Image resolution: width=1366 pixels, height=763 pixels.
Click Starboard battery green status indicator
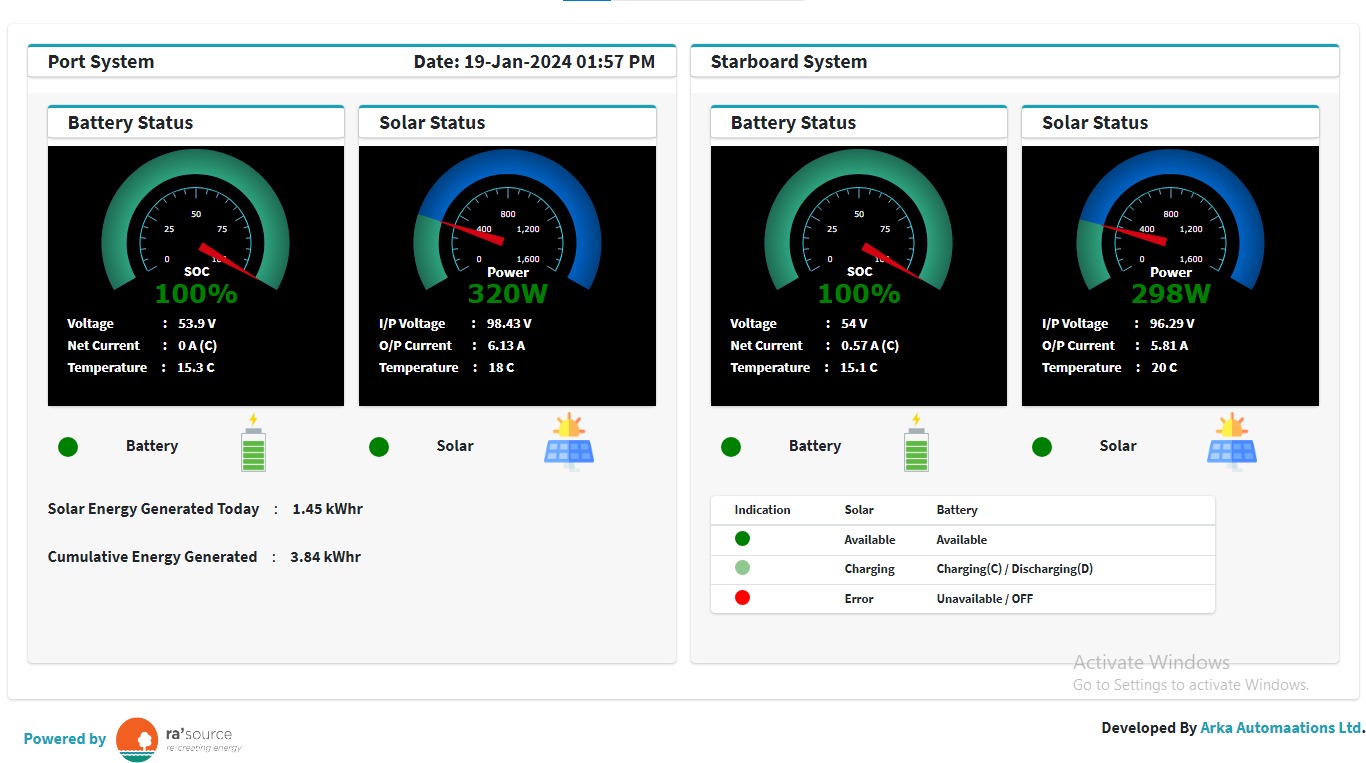(731, 447)
